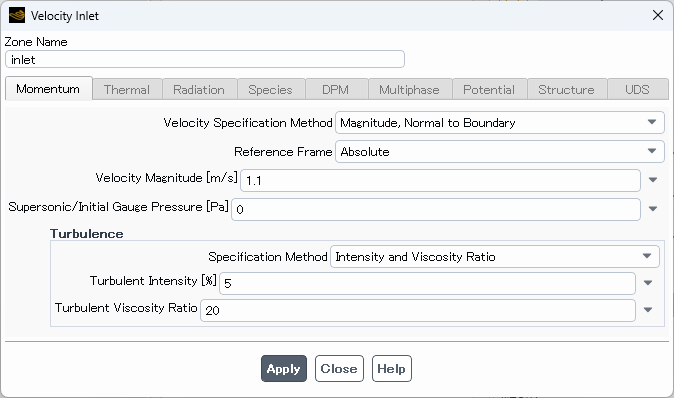Click the Zone Name input field

coord(205,59)
